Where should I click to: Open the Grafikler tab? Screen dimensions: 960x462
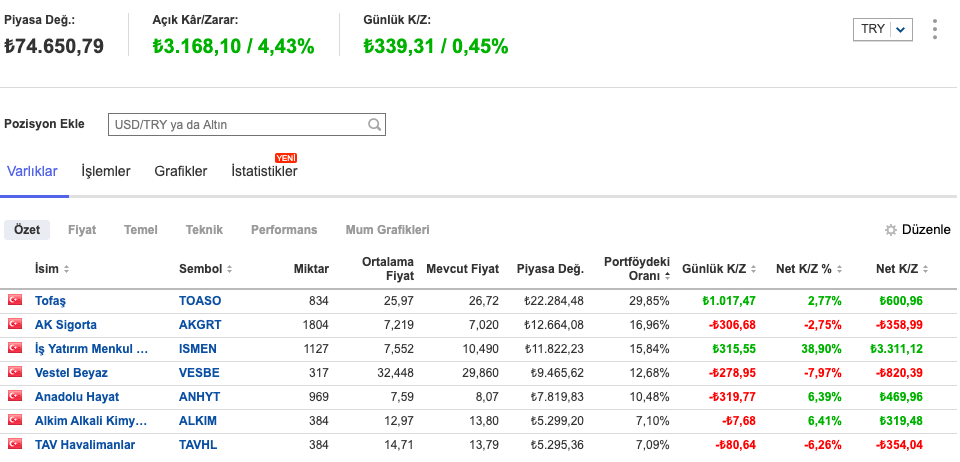coord(181,171)
